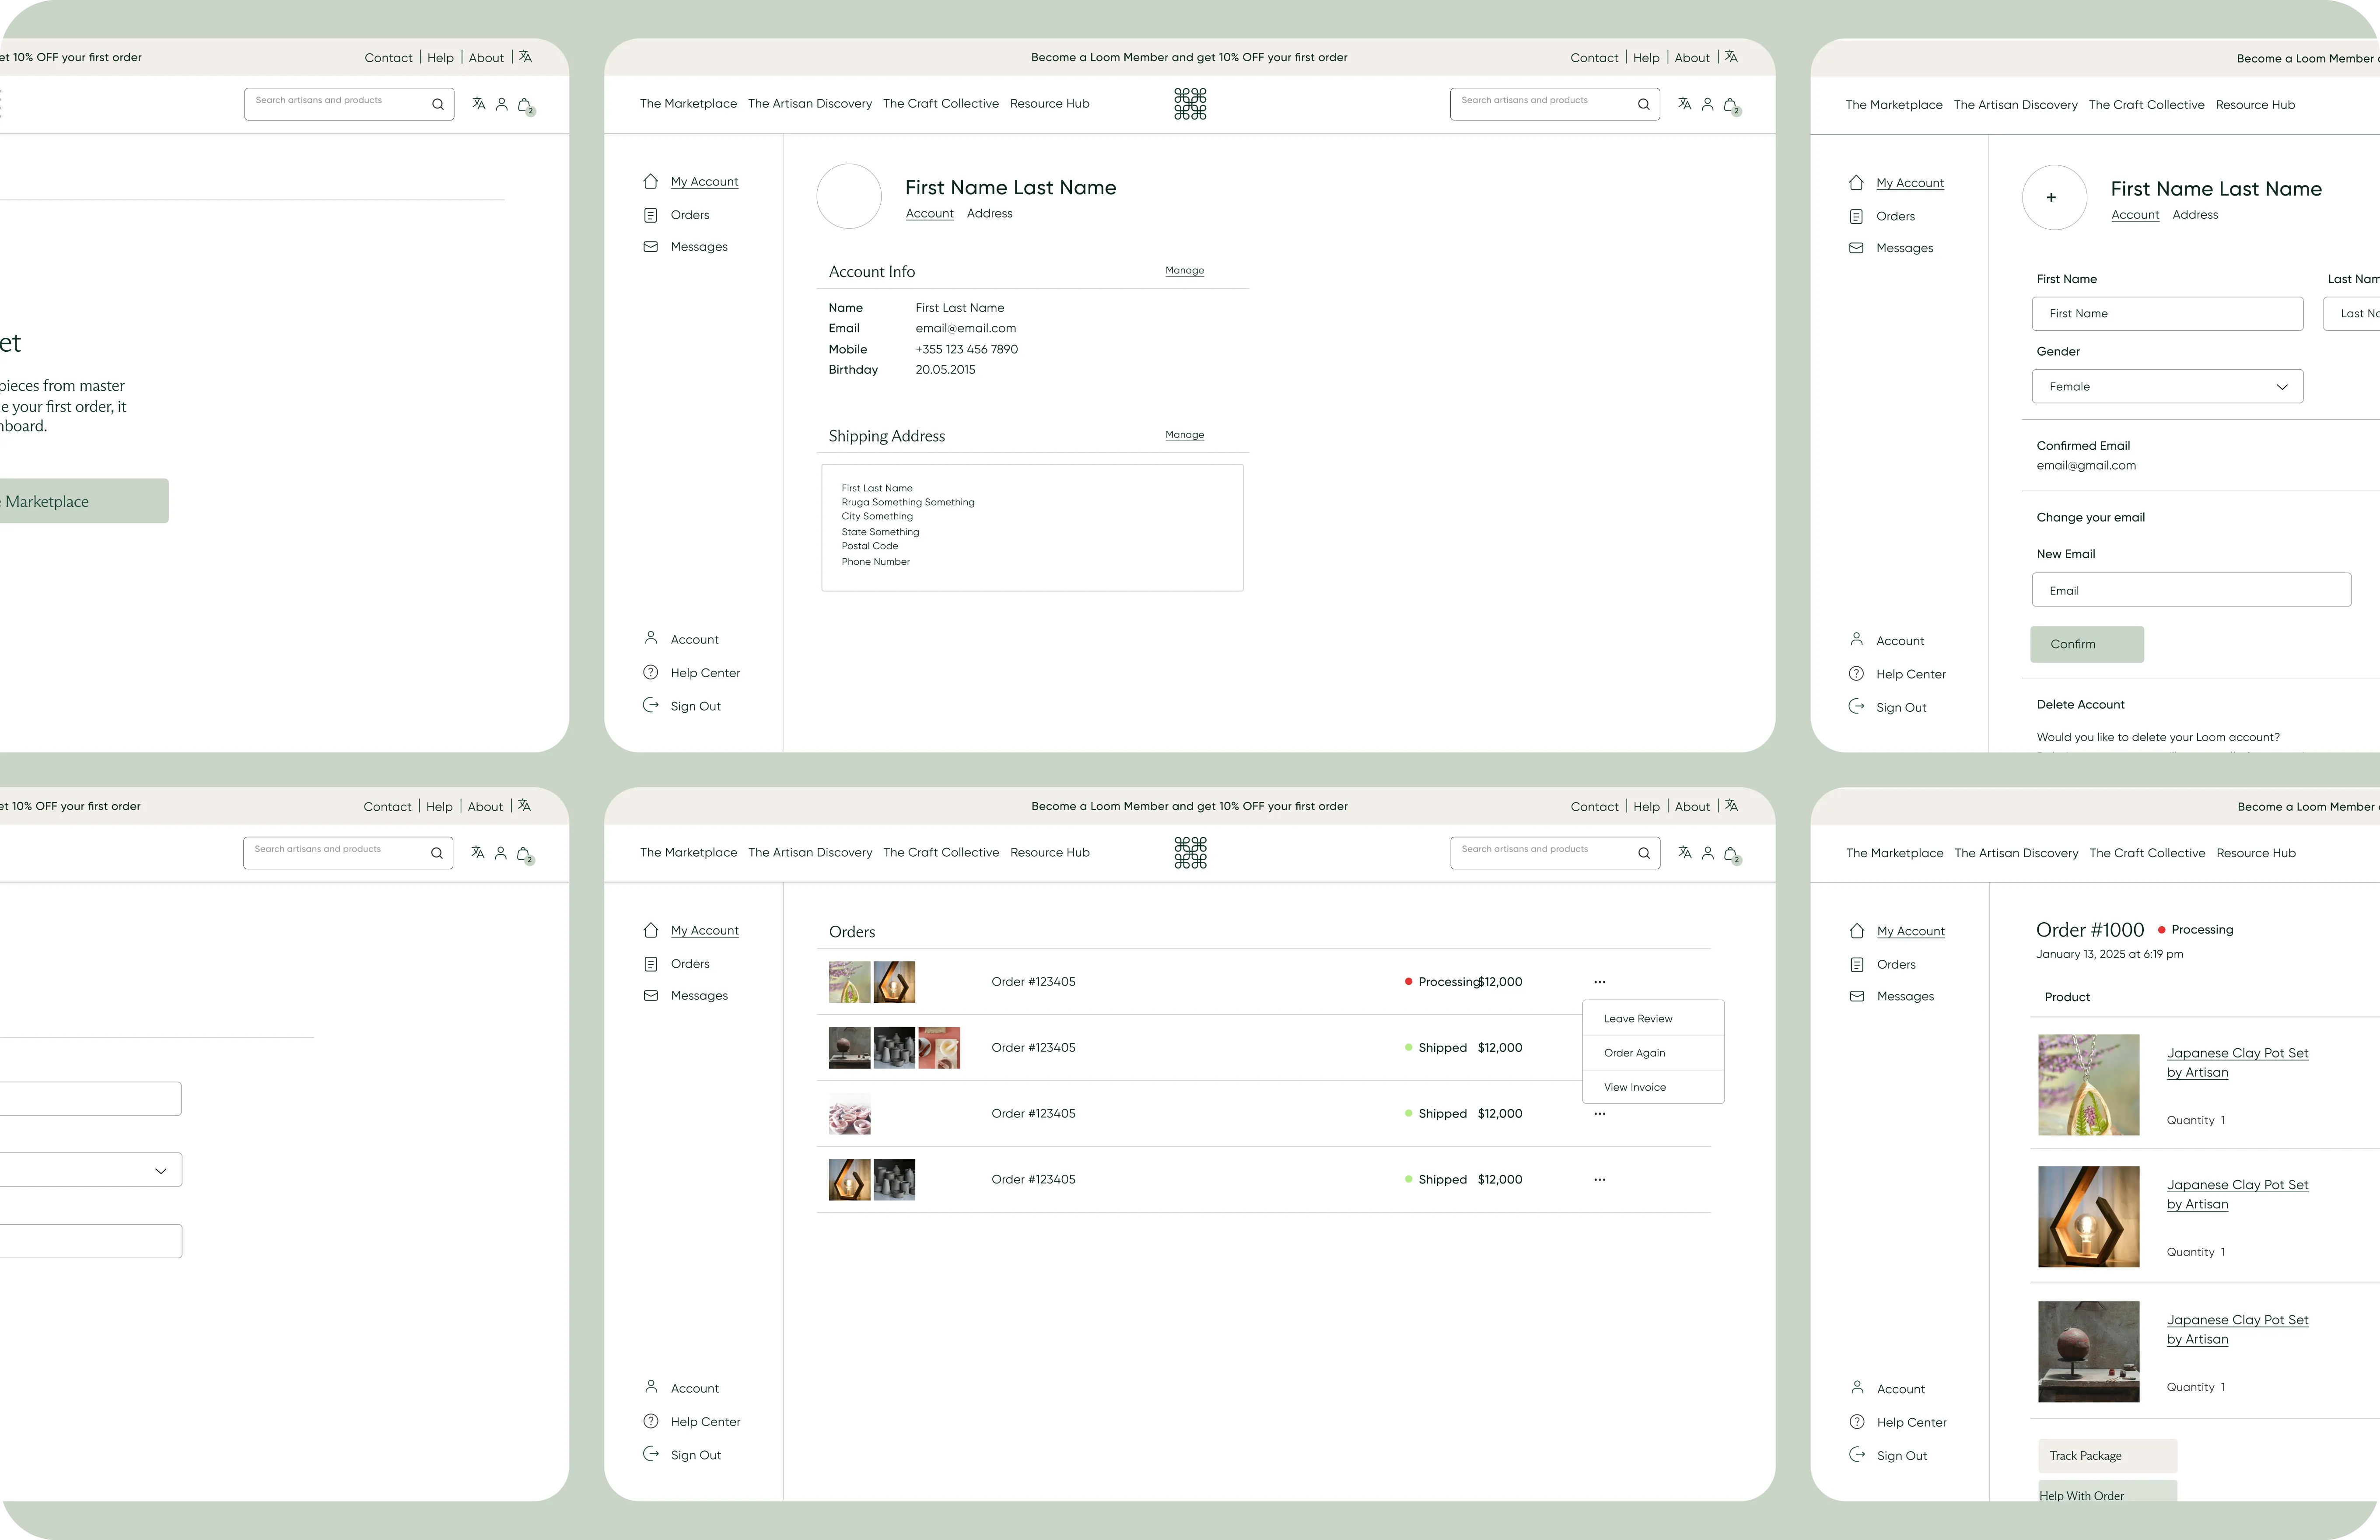Click the Help Center question icon on the Account Info screen
This screenshot has width=2380, height=1540.
651,672
